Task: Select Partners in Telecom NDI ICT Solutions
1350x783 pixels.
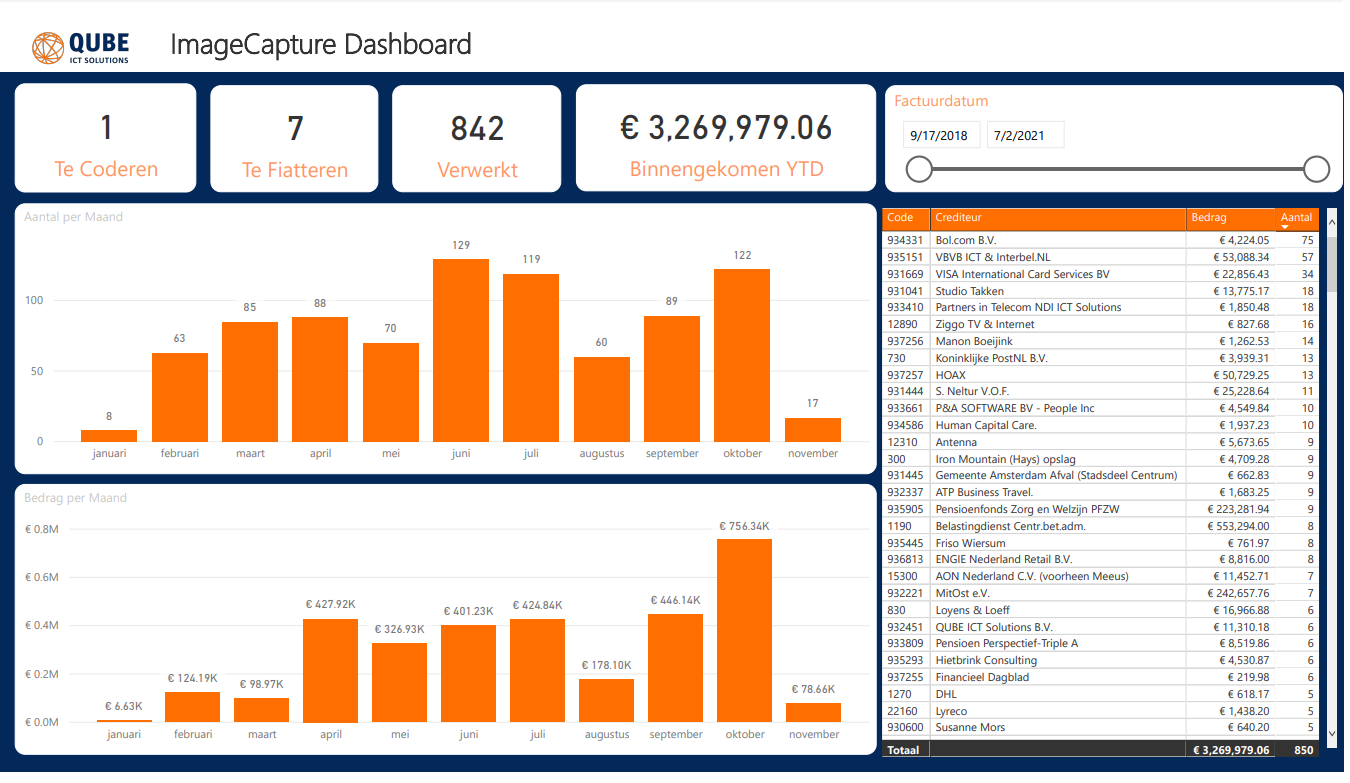Action: pos(1100,307)
